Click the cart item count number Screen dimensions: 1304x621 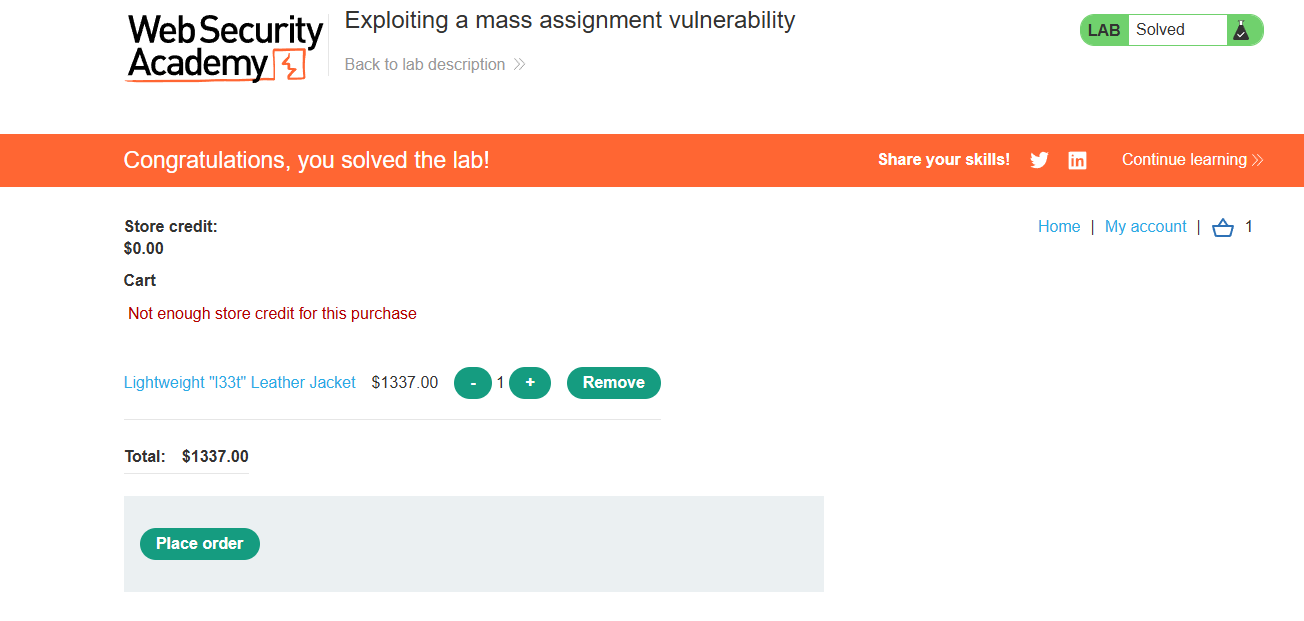coord(1248,227)
